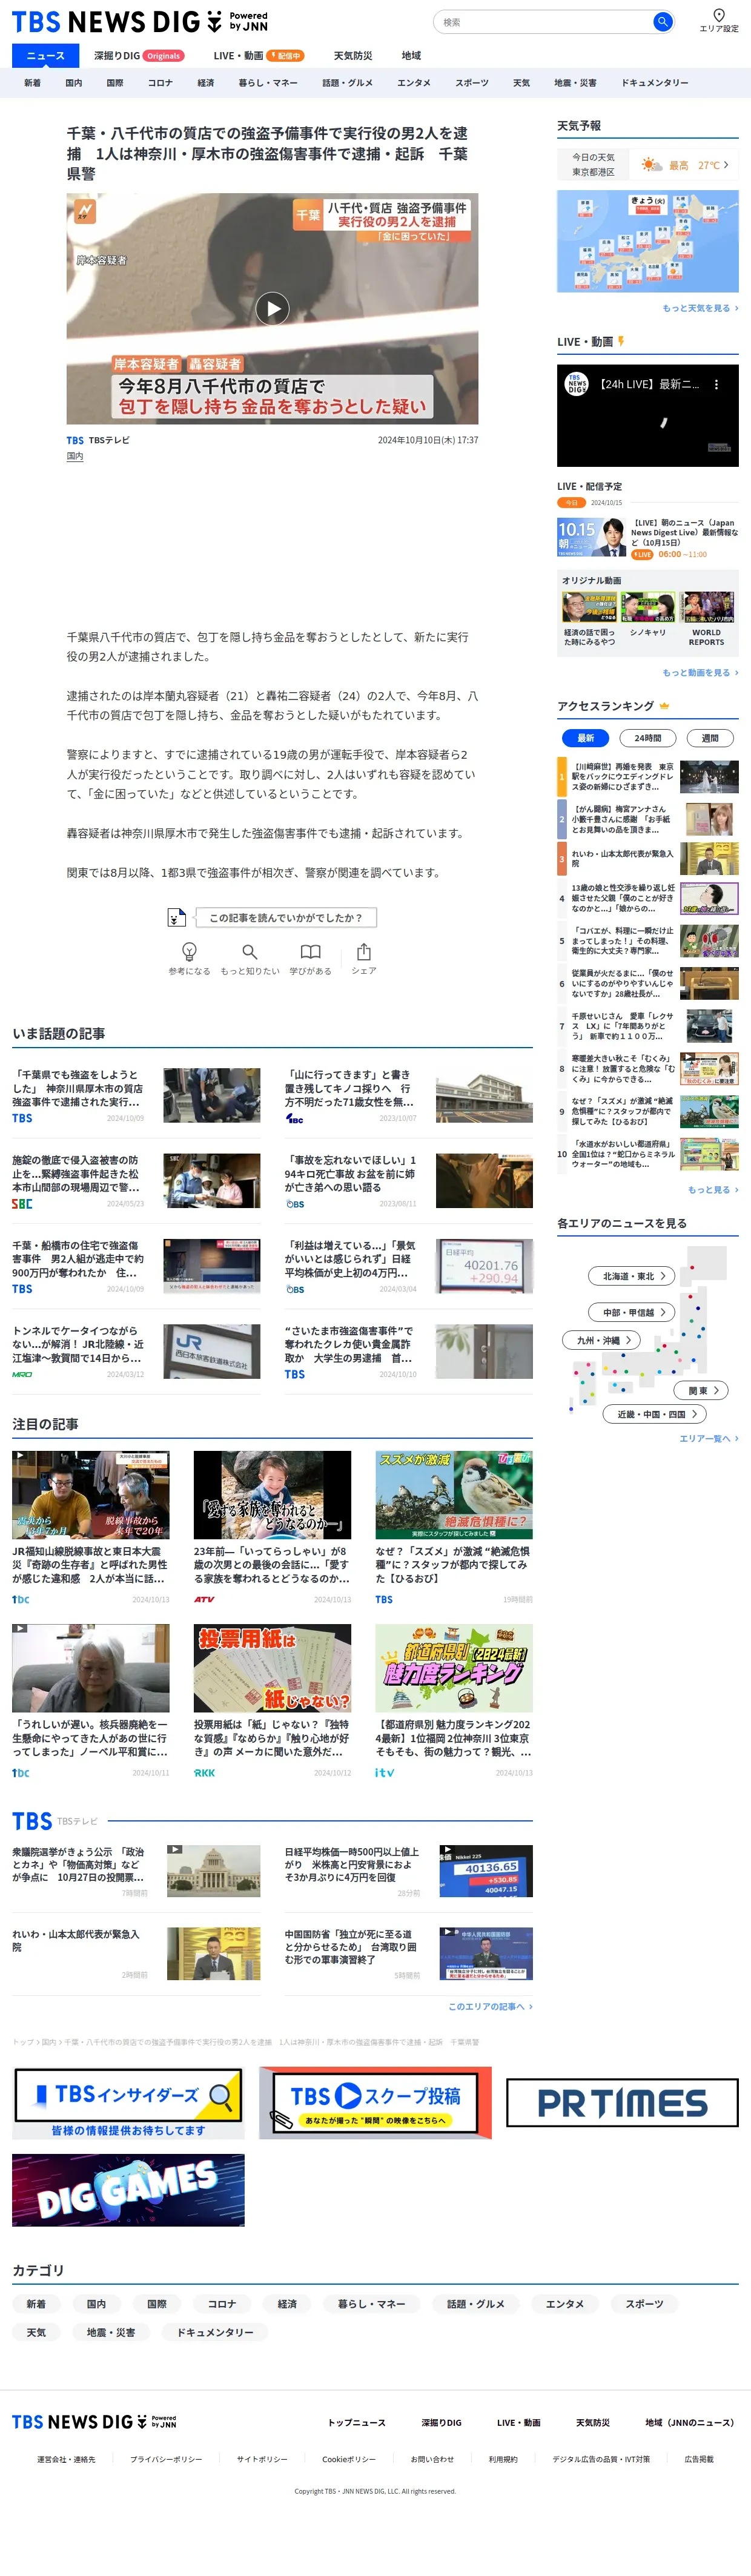Open 日経平均株価 40136 article thumbnail
751x2576 pixels.
tap(486, 1871)
